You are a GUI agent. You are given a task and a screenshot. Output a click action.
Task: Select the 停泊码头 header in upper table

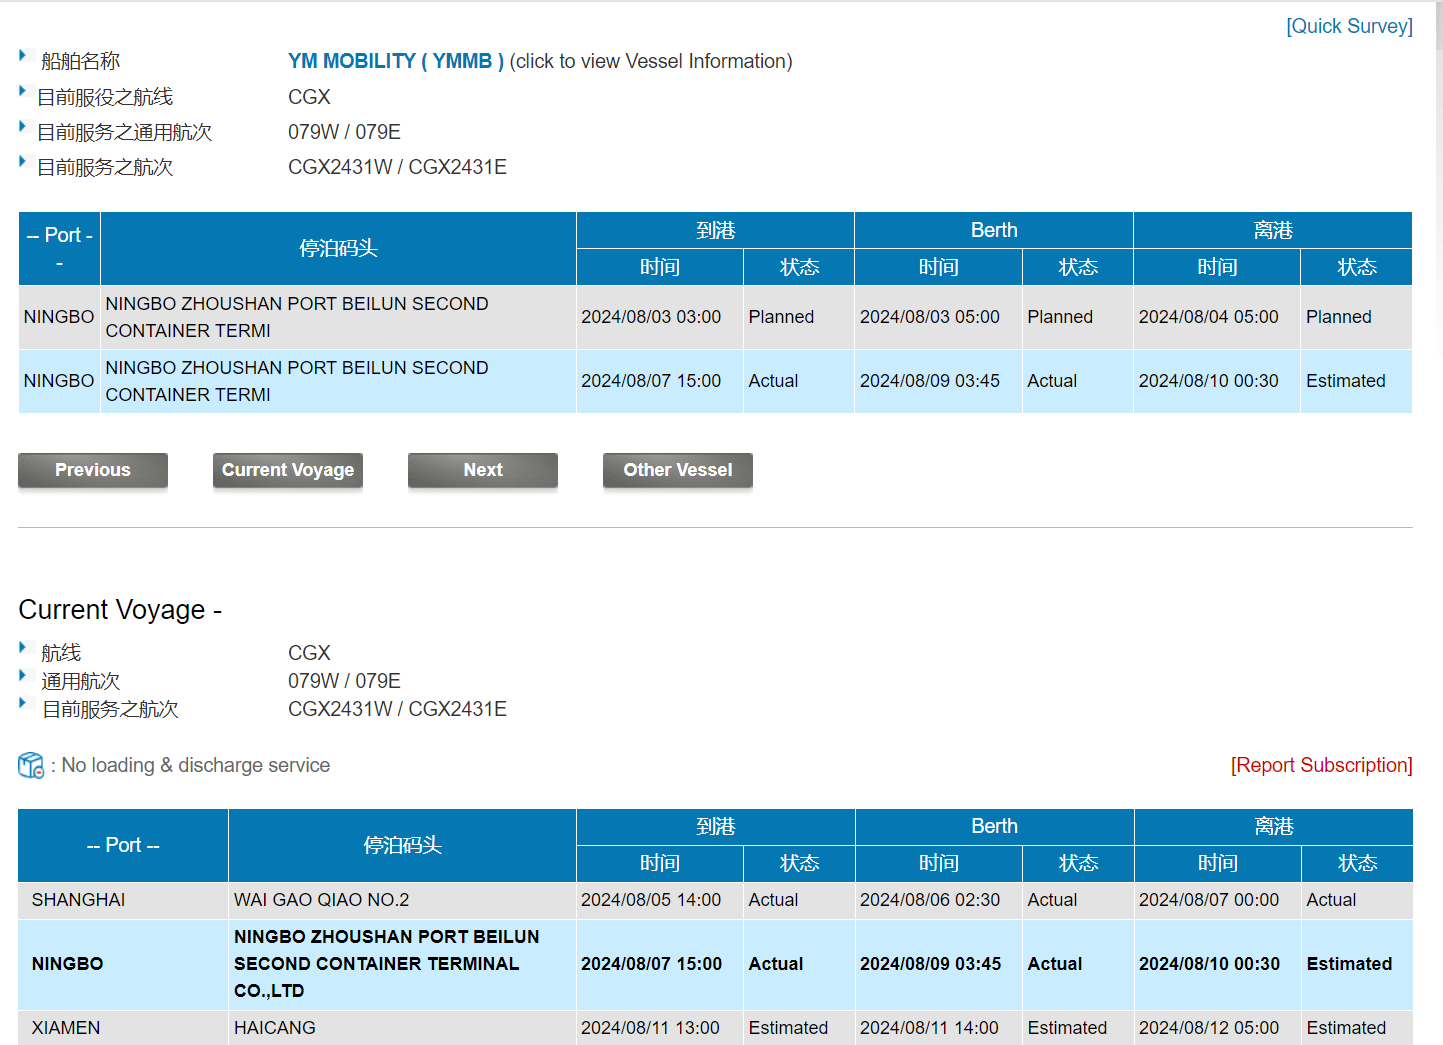(338, 248)
